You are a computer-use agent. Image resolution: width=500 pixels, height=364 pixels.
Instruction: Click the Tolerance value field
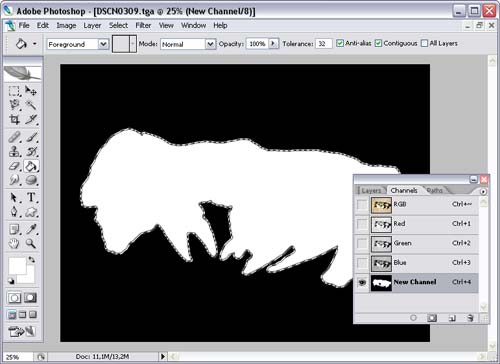click(323, 44)
